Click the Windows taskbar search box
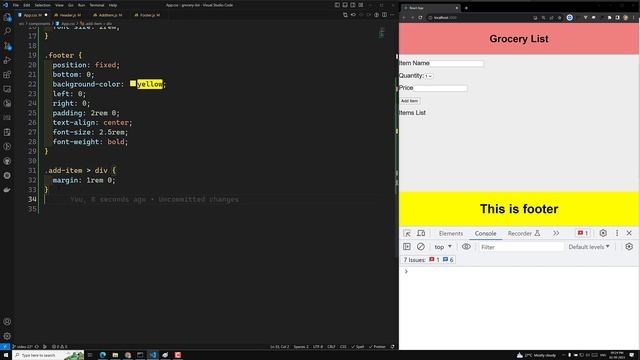This screenshot has height=360, width=640. 48,355
